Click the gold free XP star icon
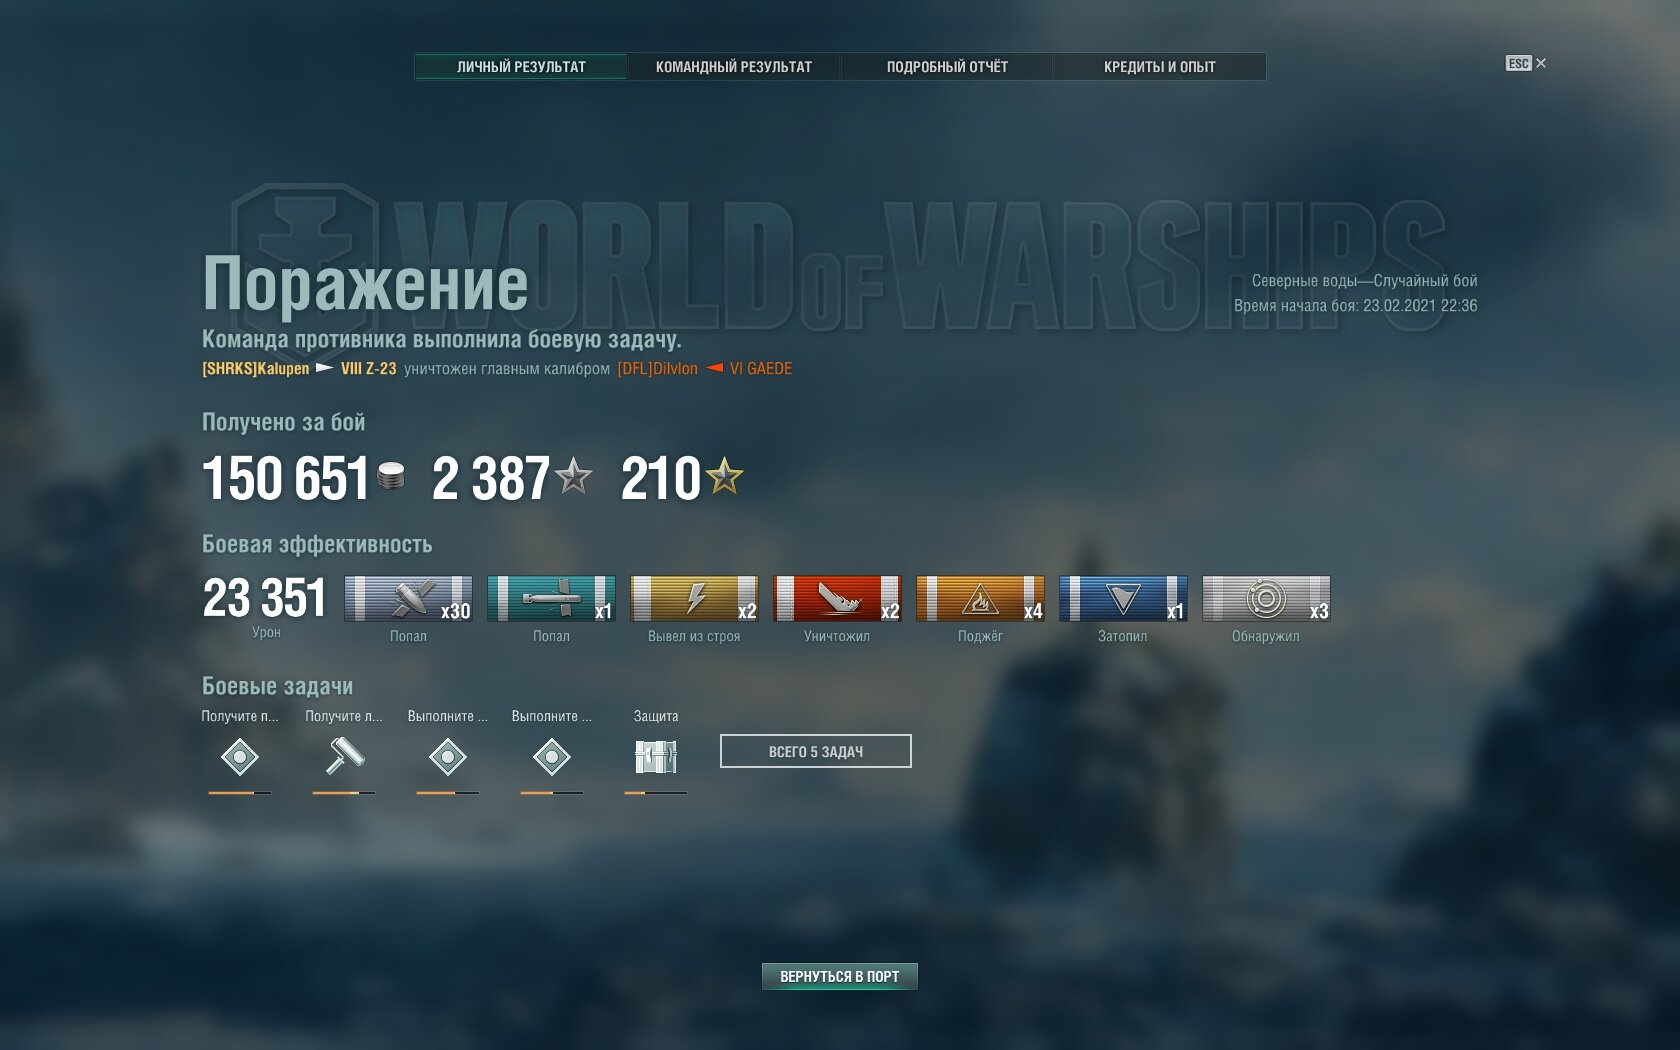This screenshot has width=1680, height=1050. (x=725, y=477)
